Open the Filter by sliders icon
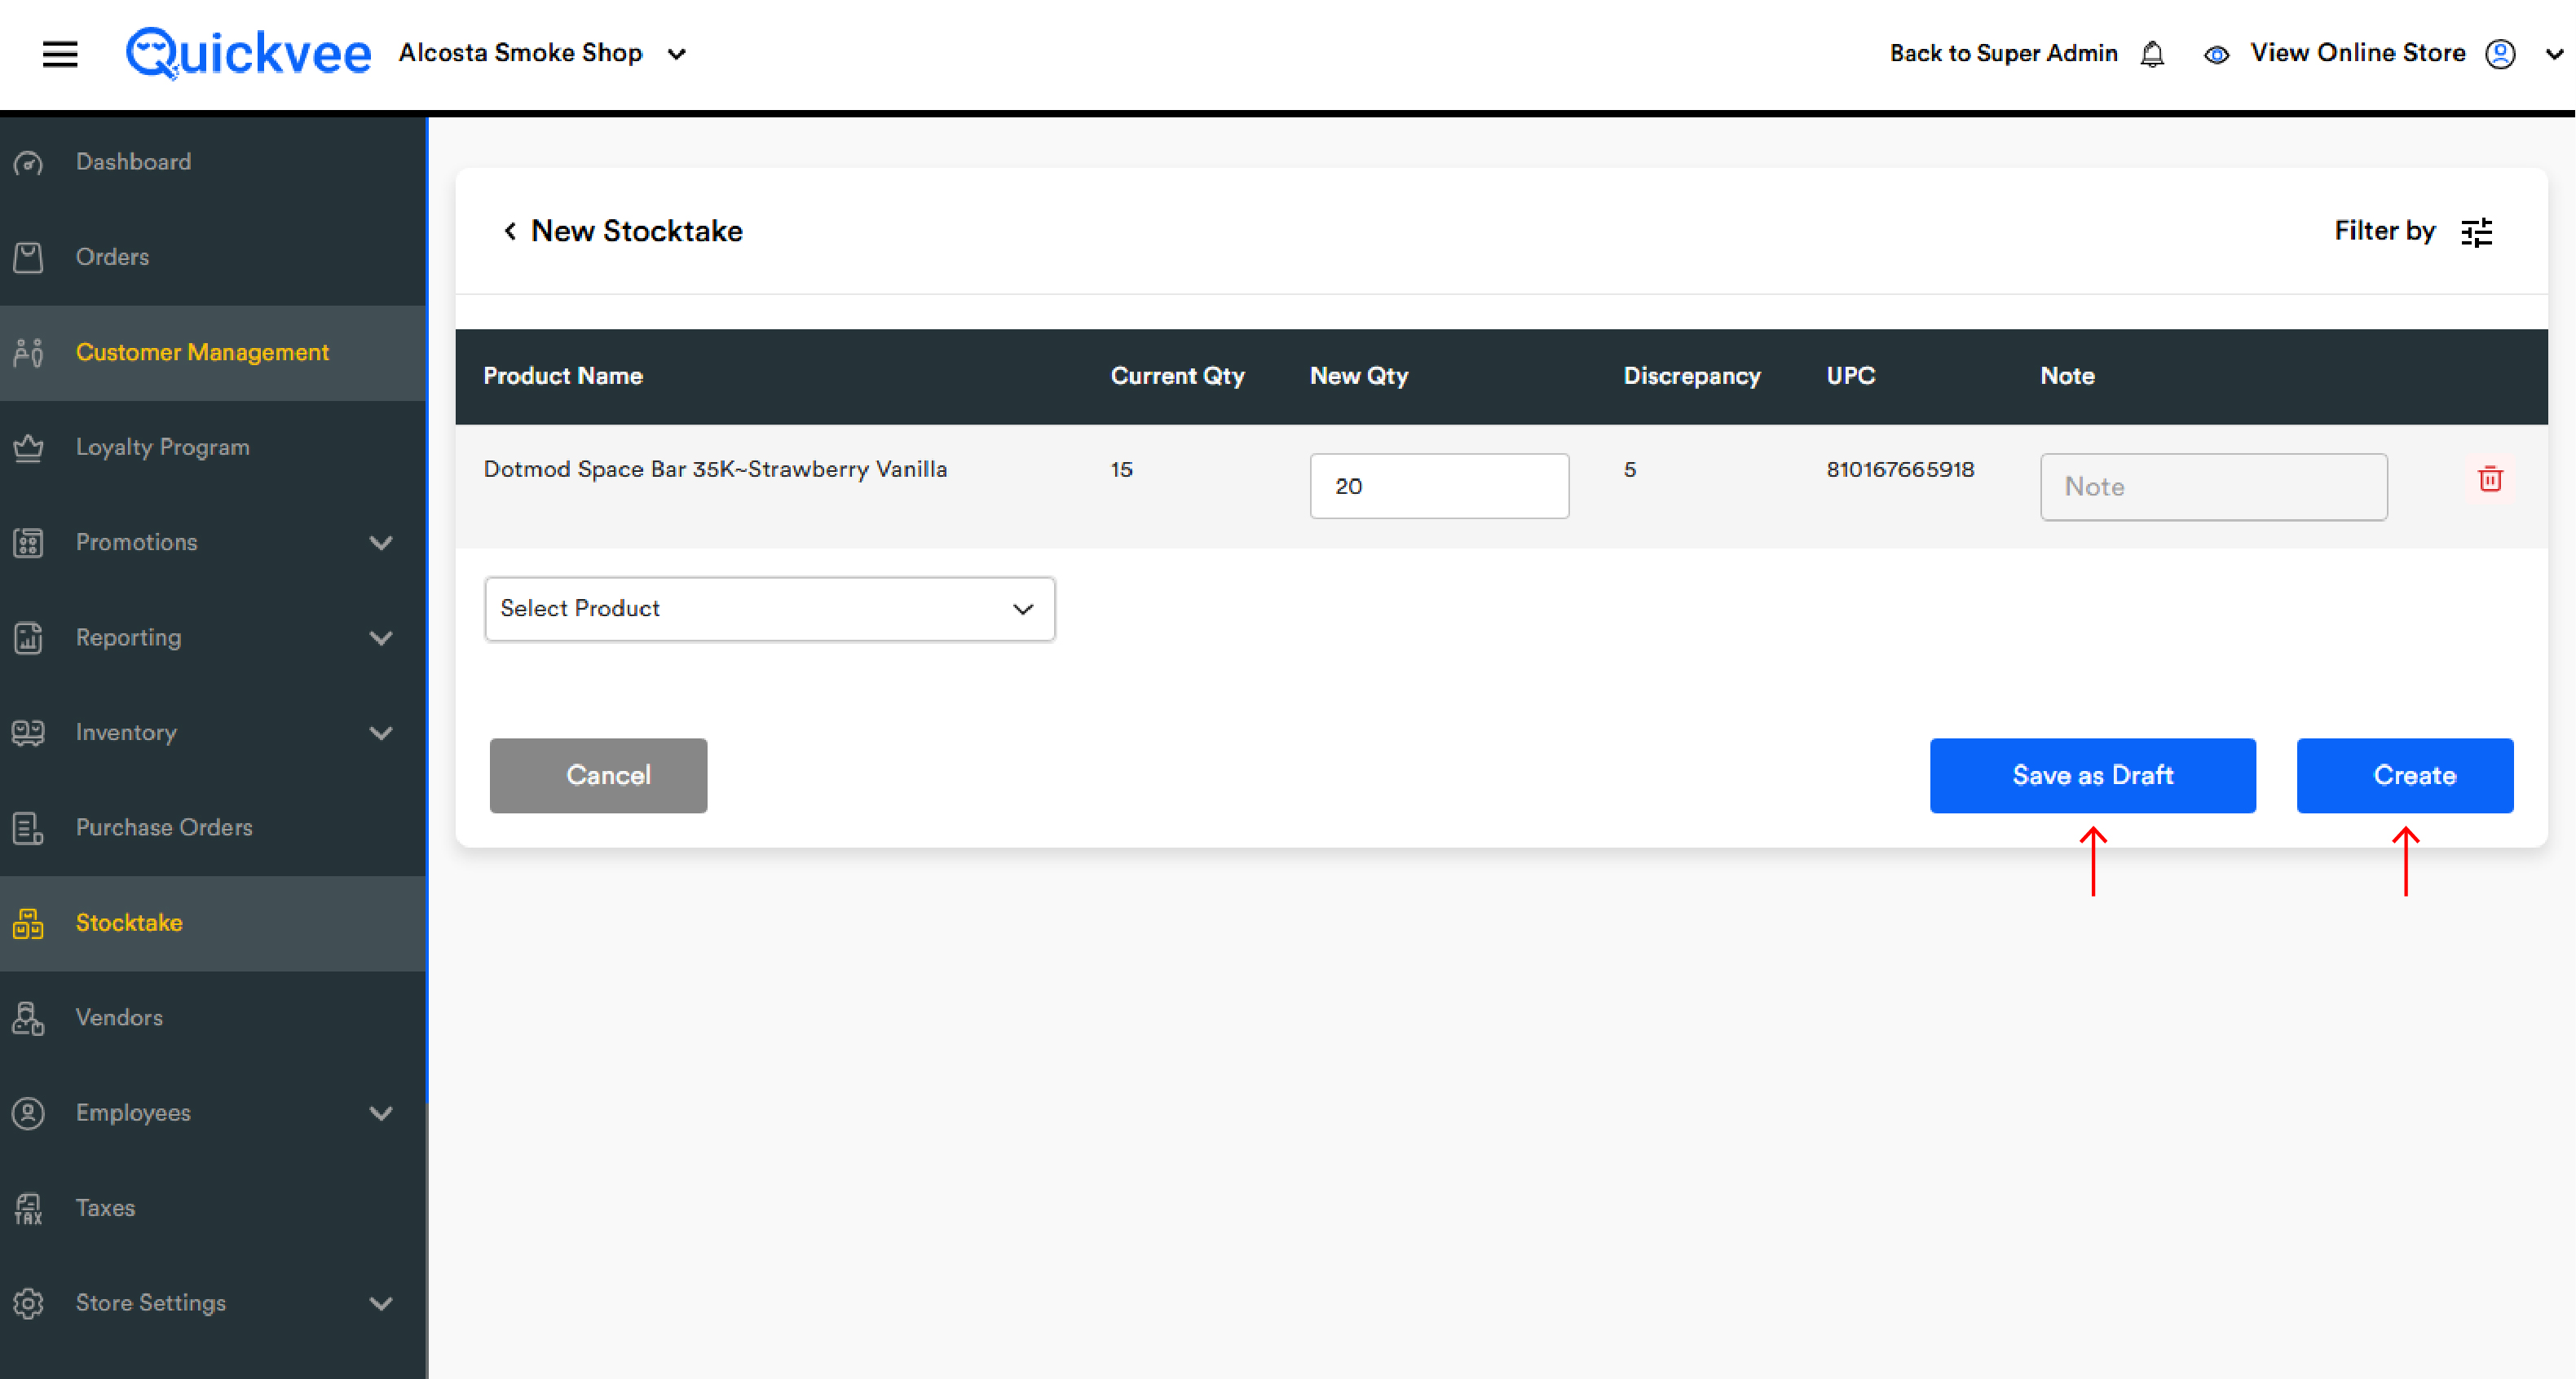This screenshot has height=1379, width=2576. [2476, 232]
